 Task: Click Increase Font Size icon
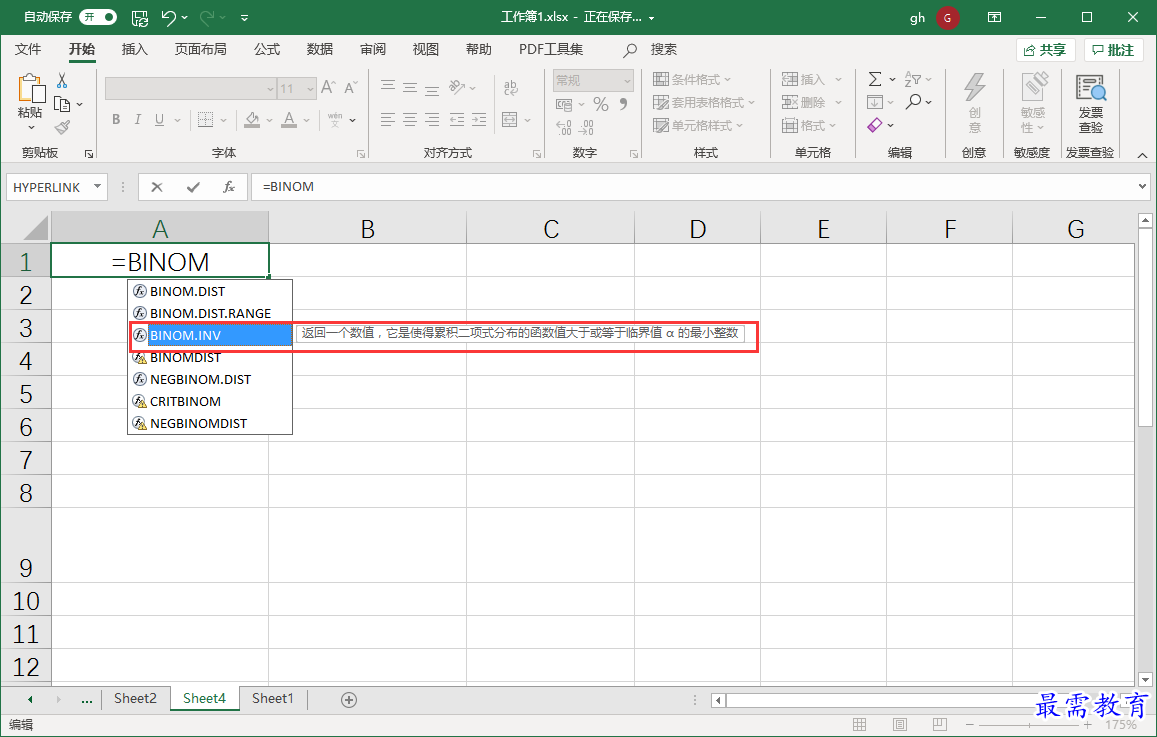click(x=328, y=88)
